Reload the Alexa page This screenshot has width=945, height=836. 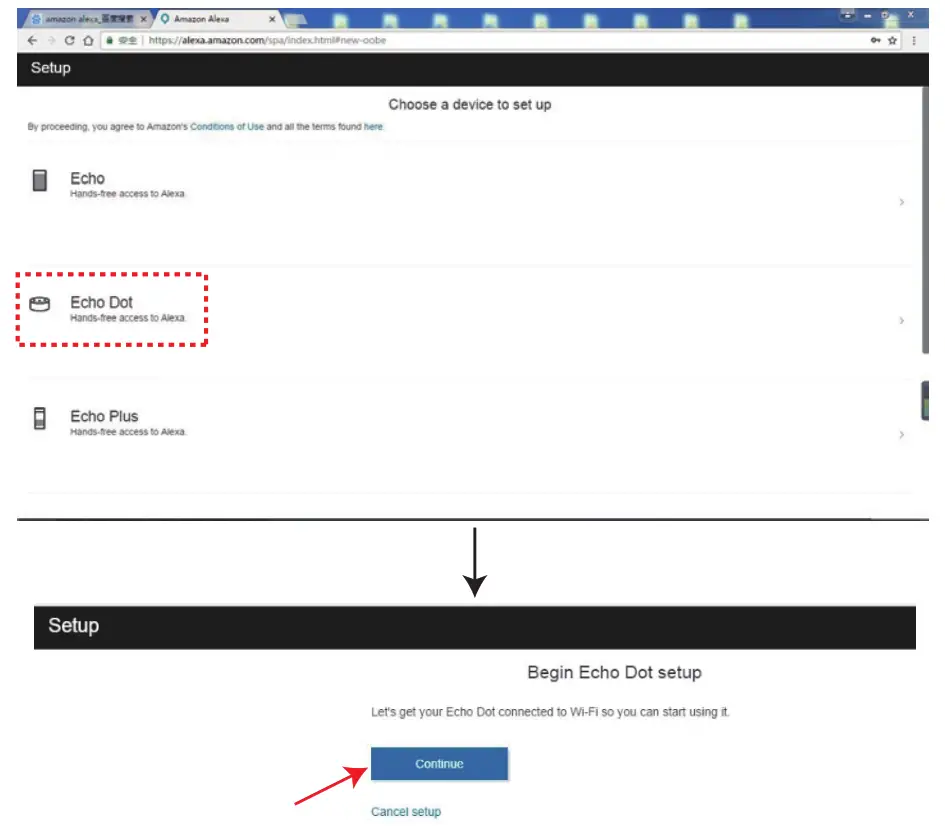pos(69,40)
